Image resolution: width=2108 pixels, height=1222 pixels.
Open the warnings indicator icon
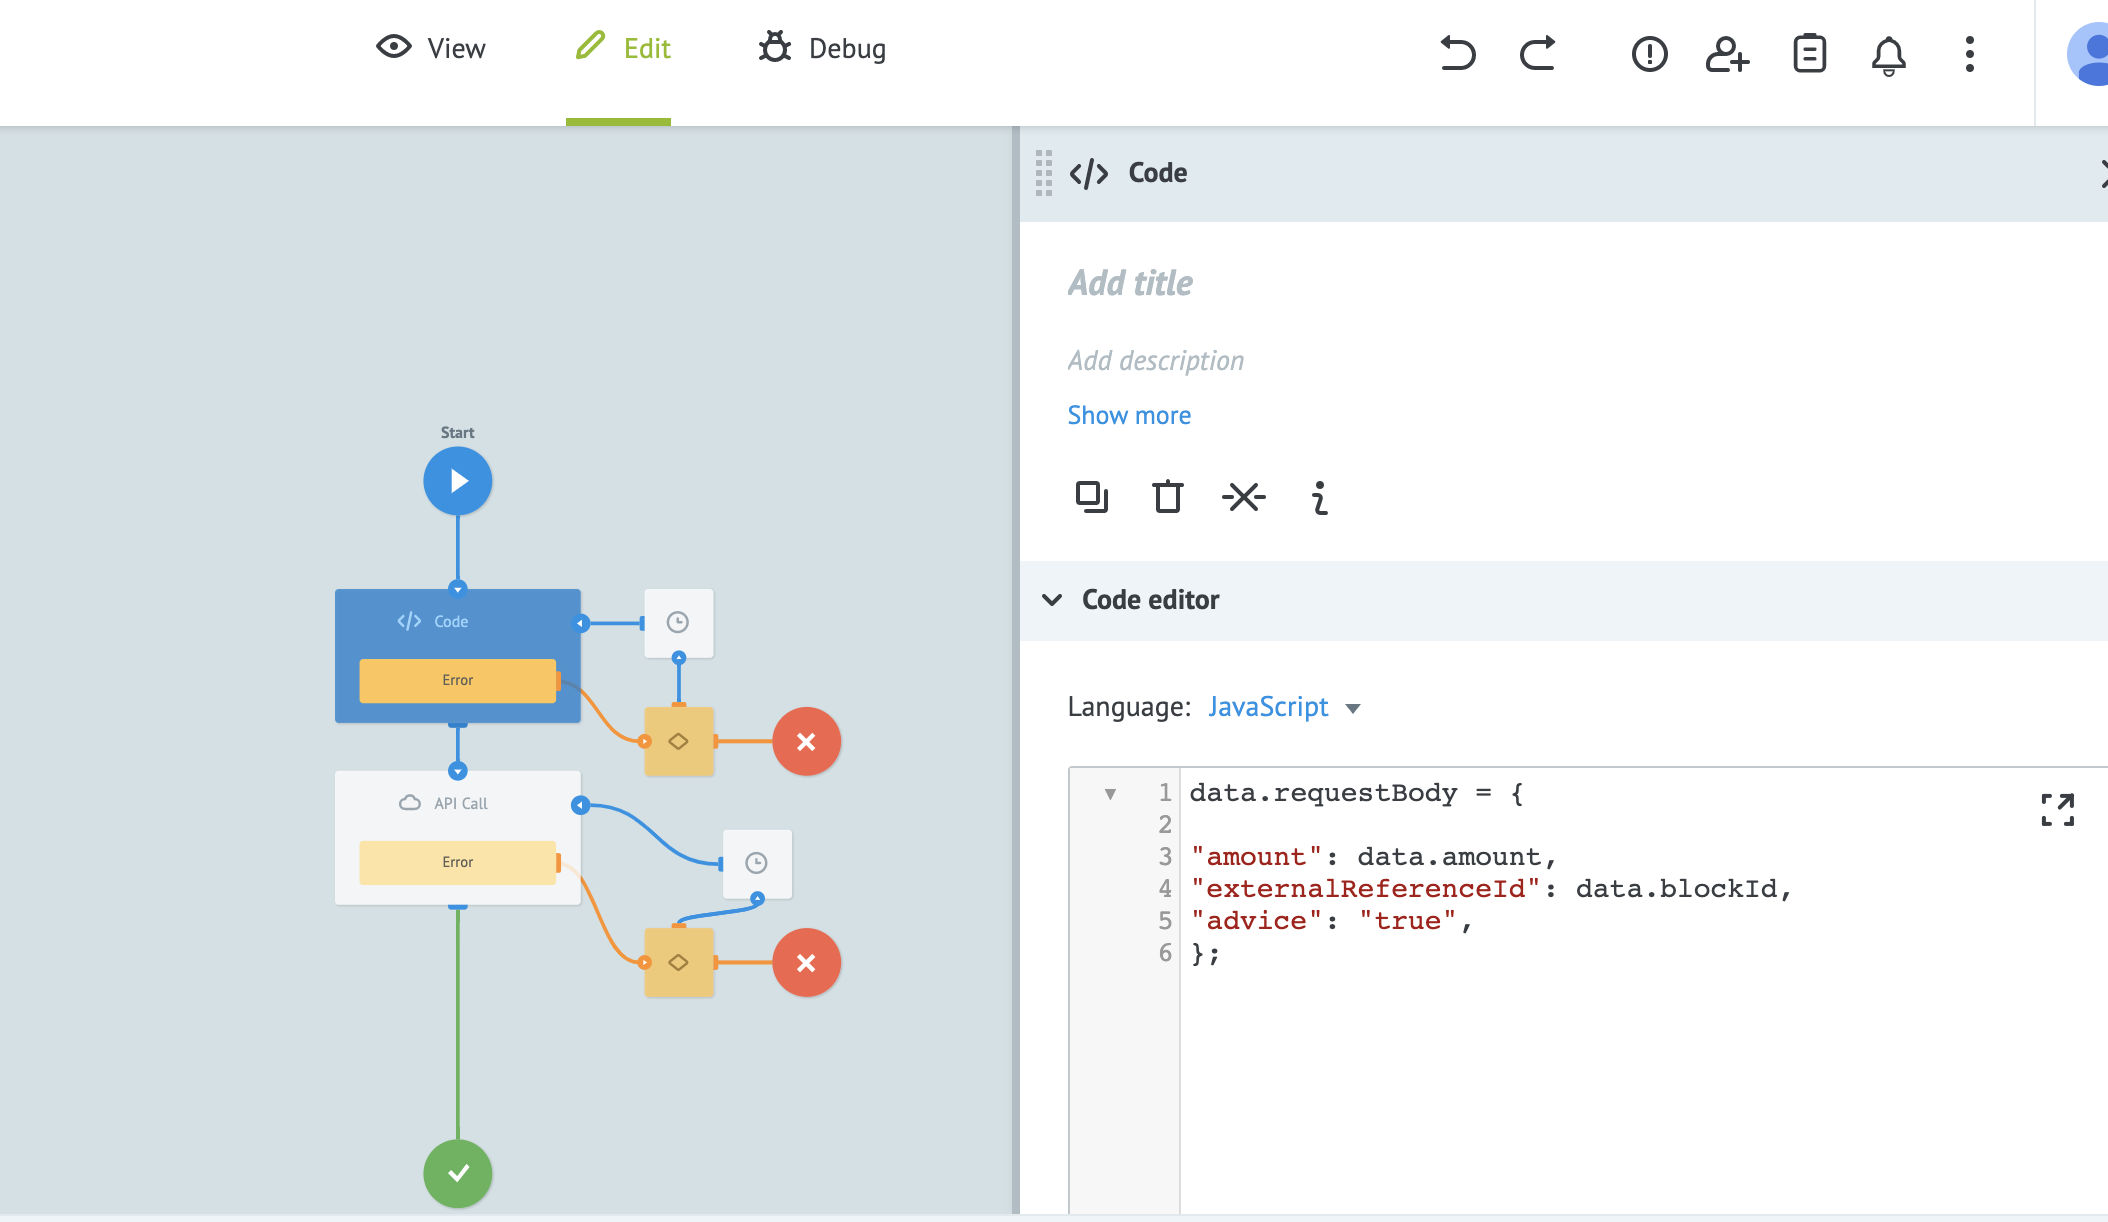click(x=1647, y=55)
